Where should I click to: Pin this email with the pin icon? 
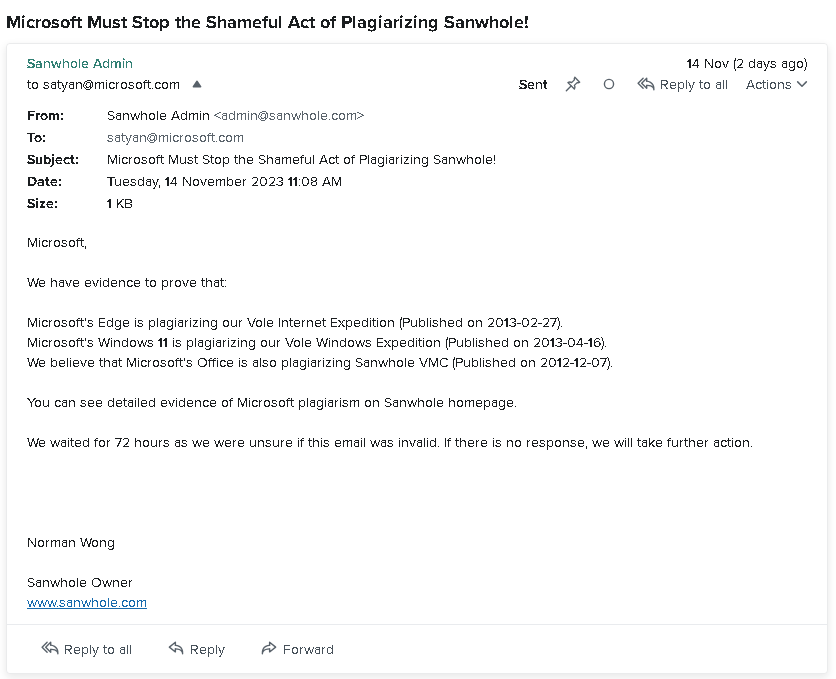tap(572, 85)
